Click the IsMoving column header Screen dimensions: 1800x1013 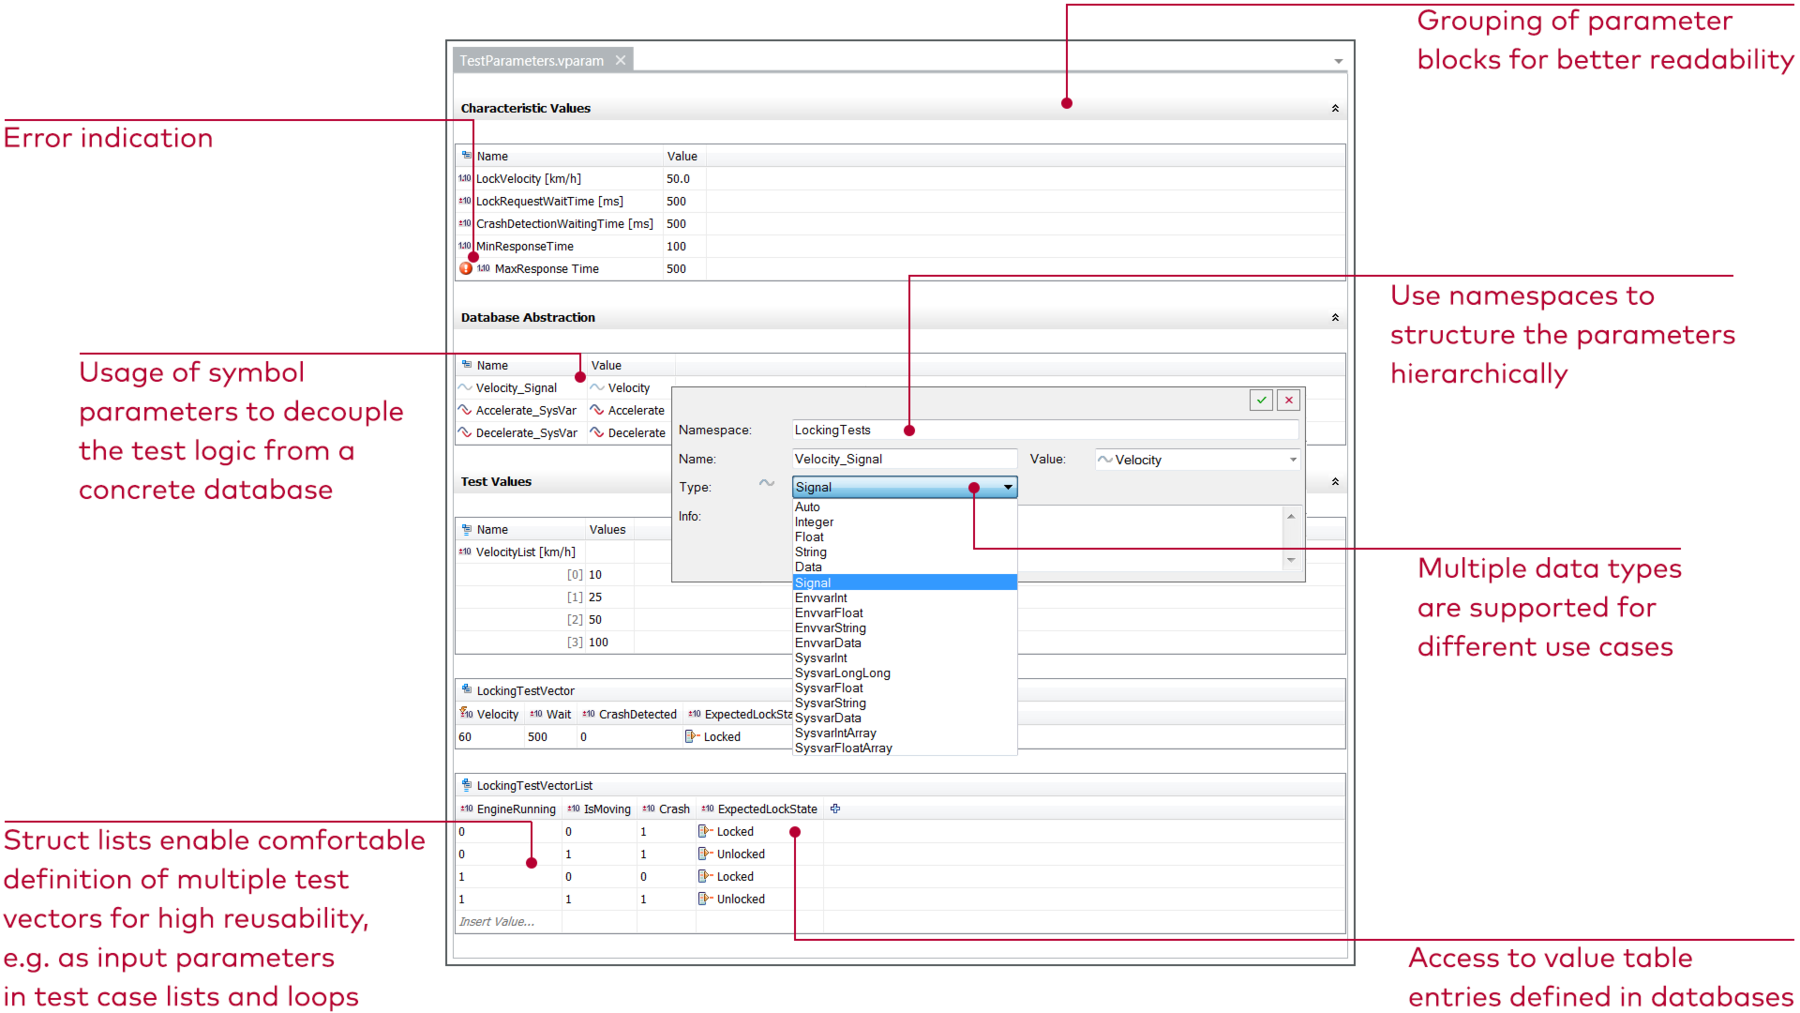[600, 809]
